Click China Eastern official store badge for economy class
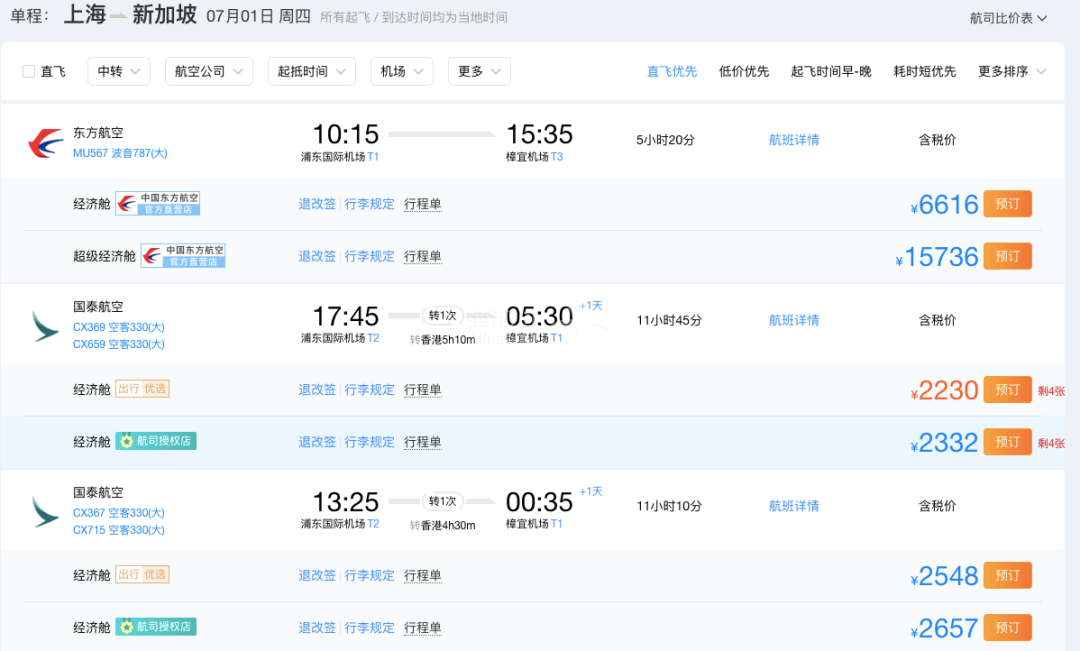1080x651 pixels. click(x=157, y=204)
